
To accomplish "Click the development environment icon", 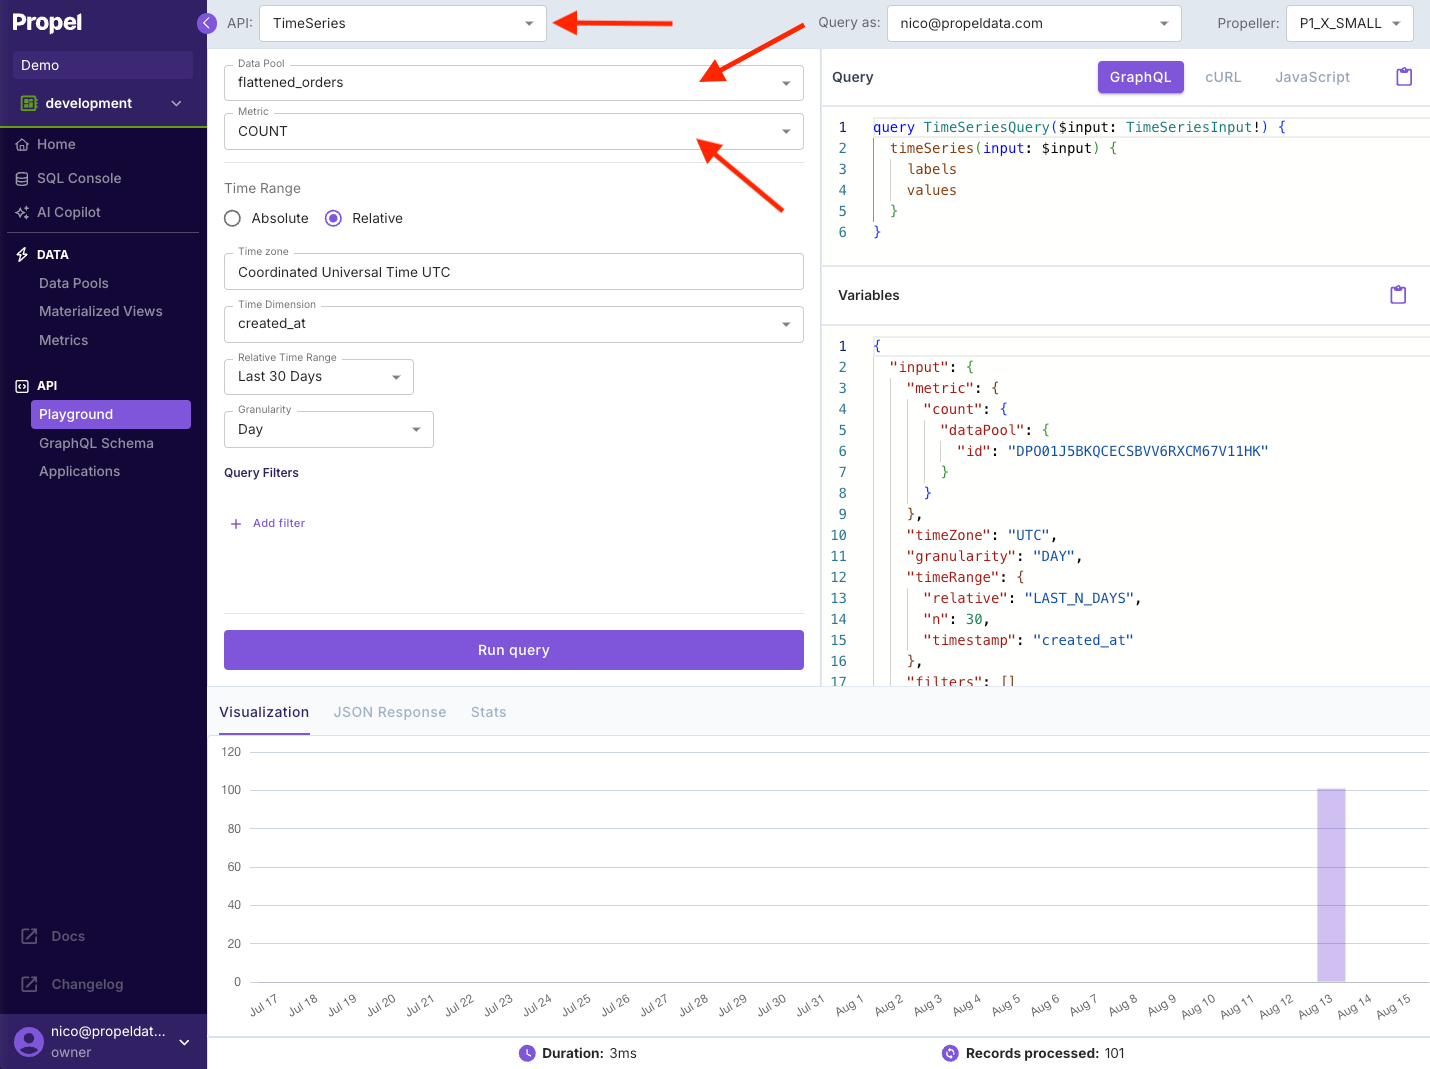I will (29, 103).
